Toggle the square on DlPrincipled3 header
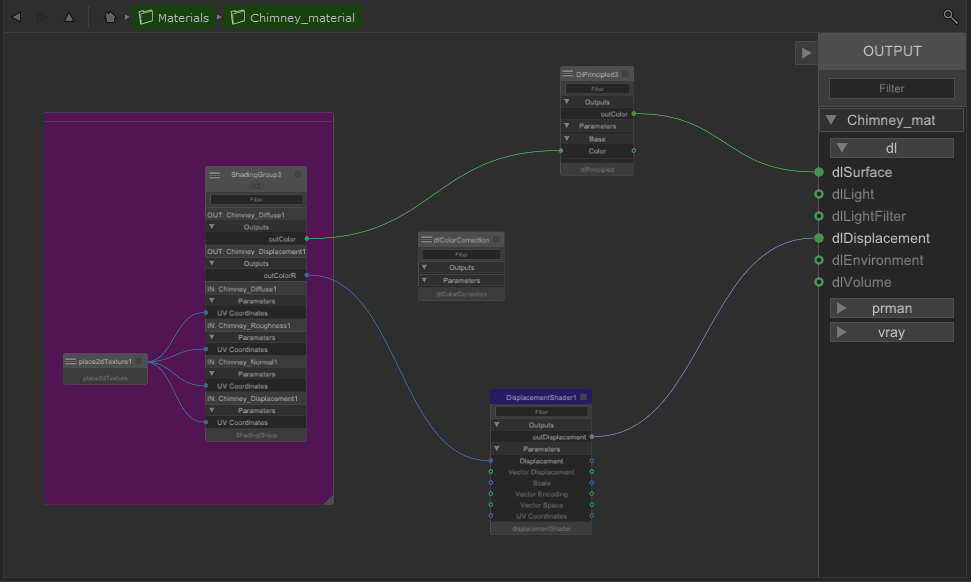This screenshot has width=971, height=582. pyautogui.click(x=625, y=74)
